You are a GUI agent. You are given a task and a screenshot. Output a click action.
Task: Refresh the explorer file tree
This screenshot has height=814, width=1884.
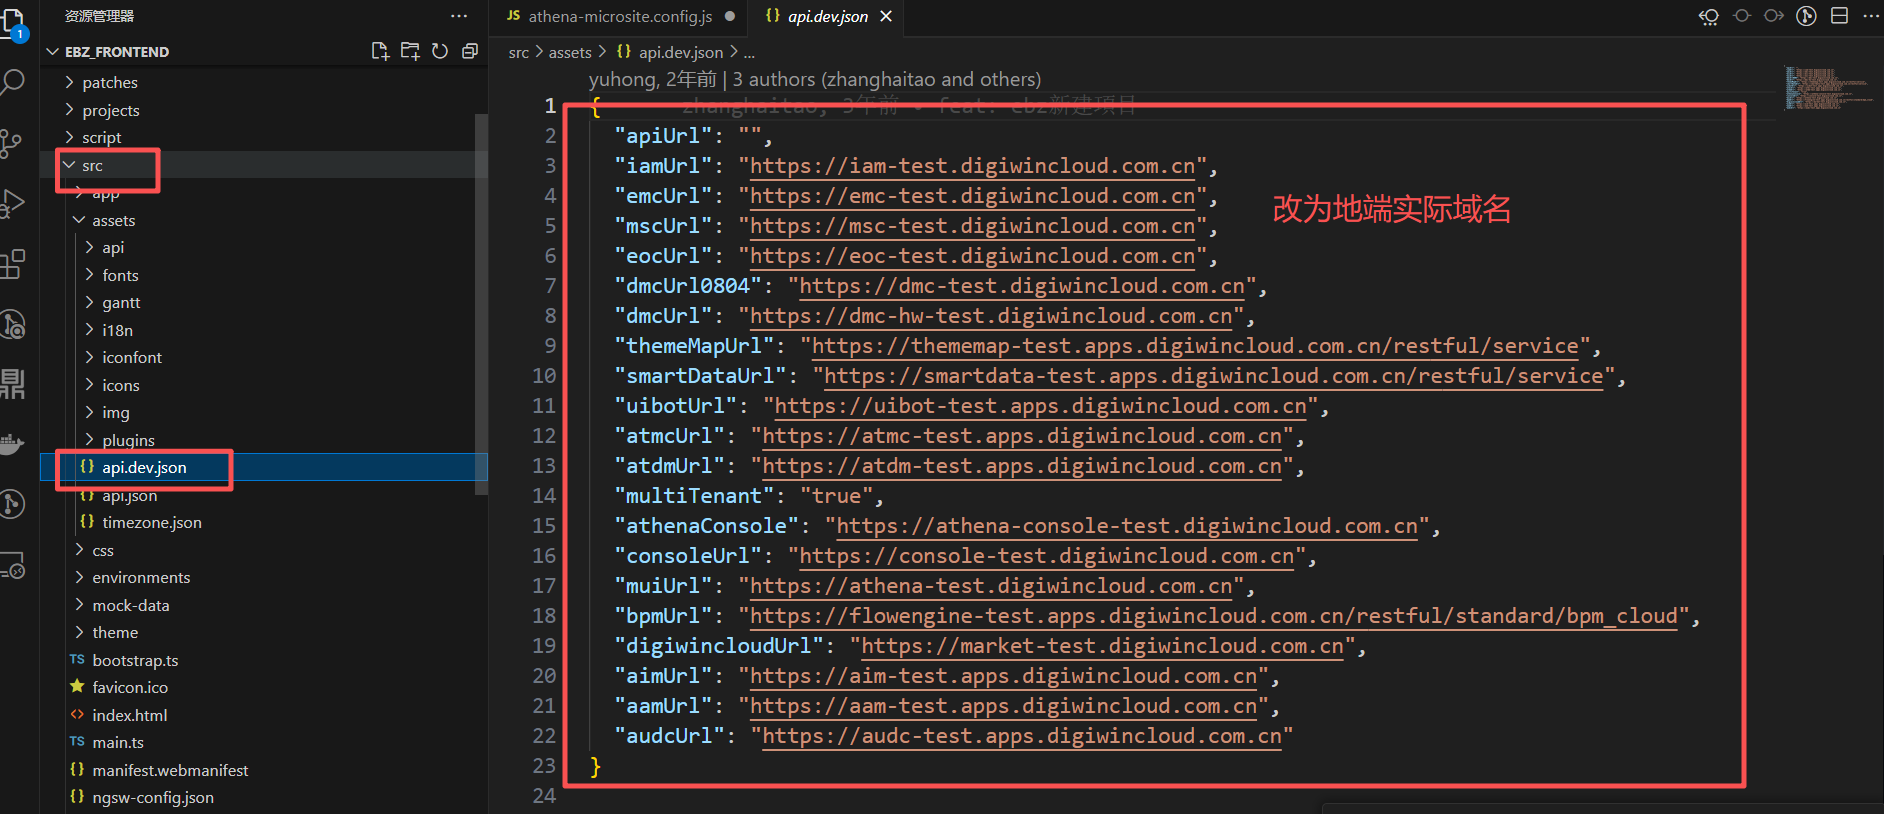[440, 51]
